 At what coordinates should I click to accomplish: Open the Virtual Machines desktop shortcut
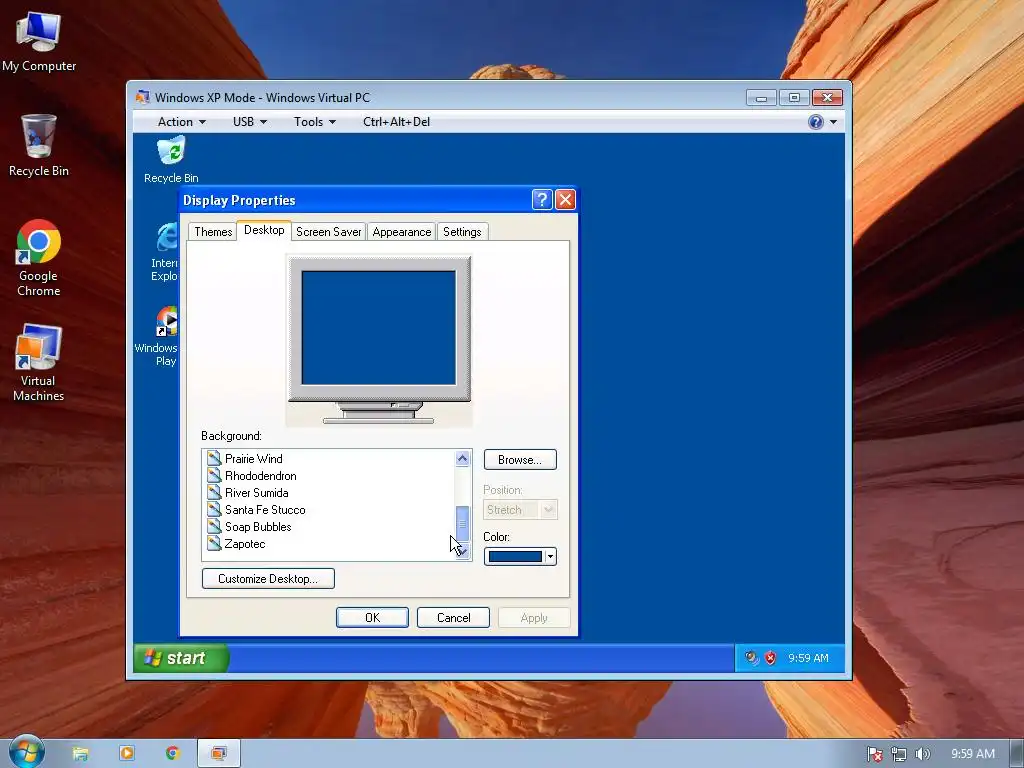tap(39, 362)
